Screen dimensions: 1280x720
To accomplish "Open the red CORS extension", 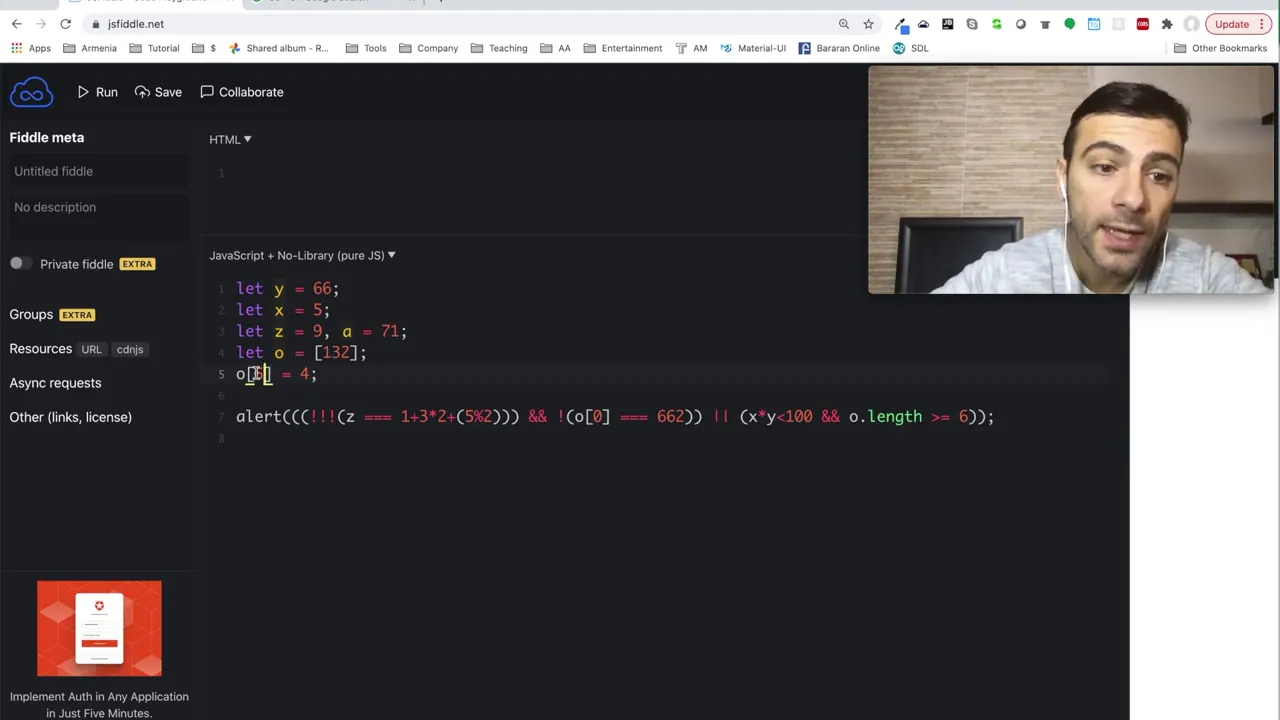I will coord(1142,24).
